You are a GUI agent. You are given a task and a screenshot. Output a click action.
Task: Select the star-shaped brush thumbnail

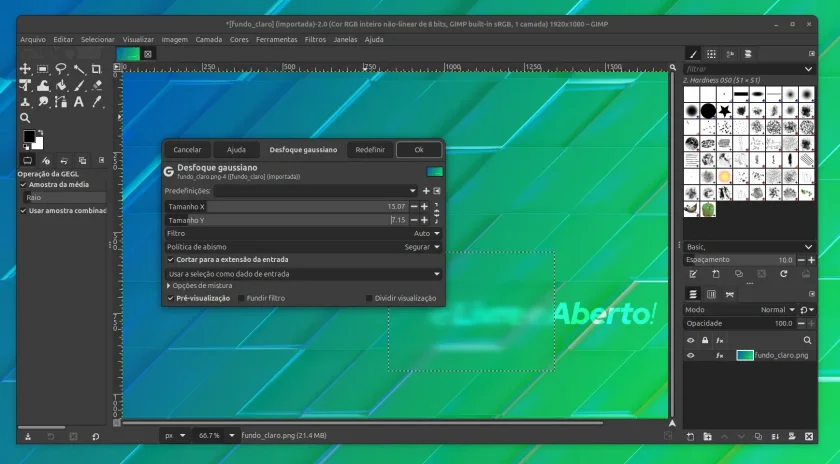click(725, 111)
